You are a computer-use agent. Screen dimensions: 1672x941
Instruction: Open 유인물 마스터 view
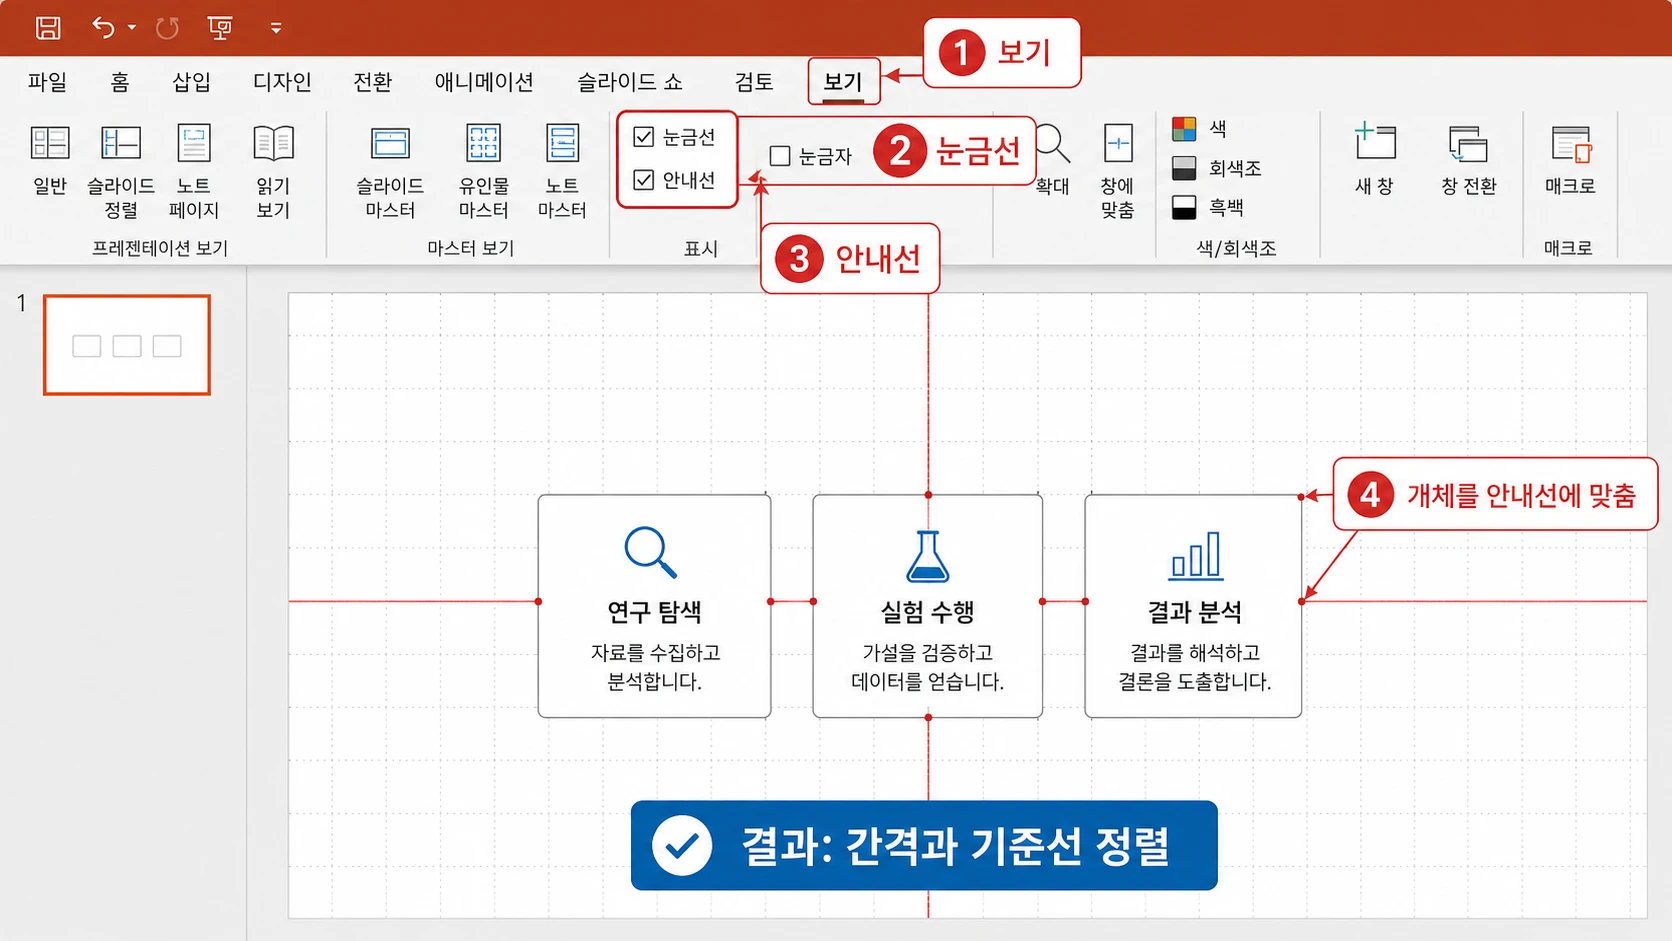pyautogui.click(x=484, y=171)
